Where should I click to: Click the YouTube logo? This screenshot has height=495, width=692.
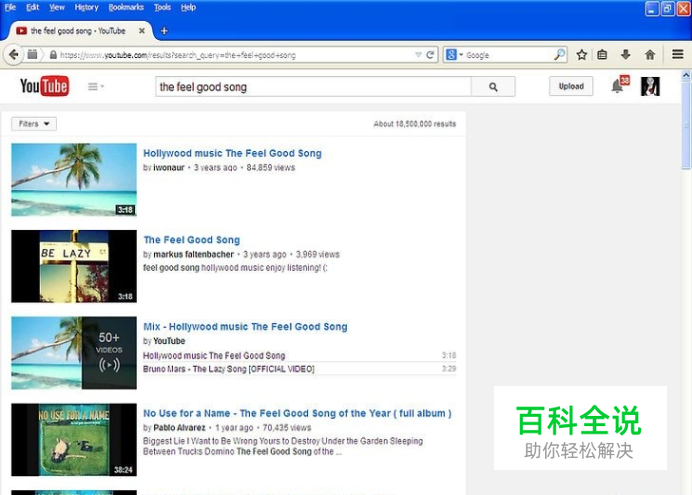tap(44, 86)
